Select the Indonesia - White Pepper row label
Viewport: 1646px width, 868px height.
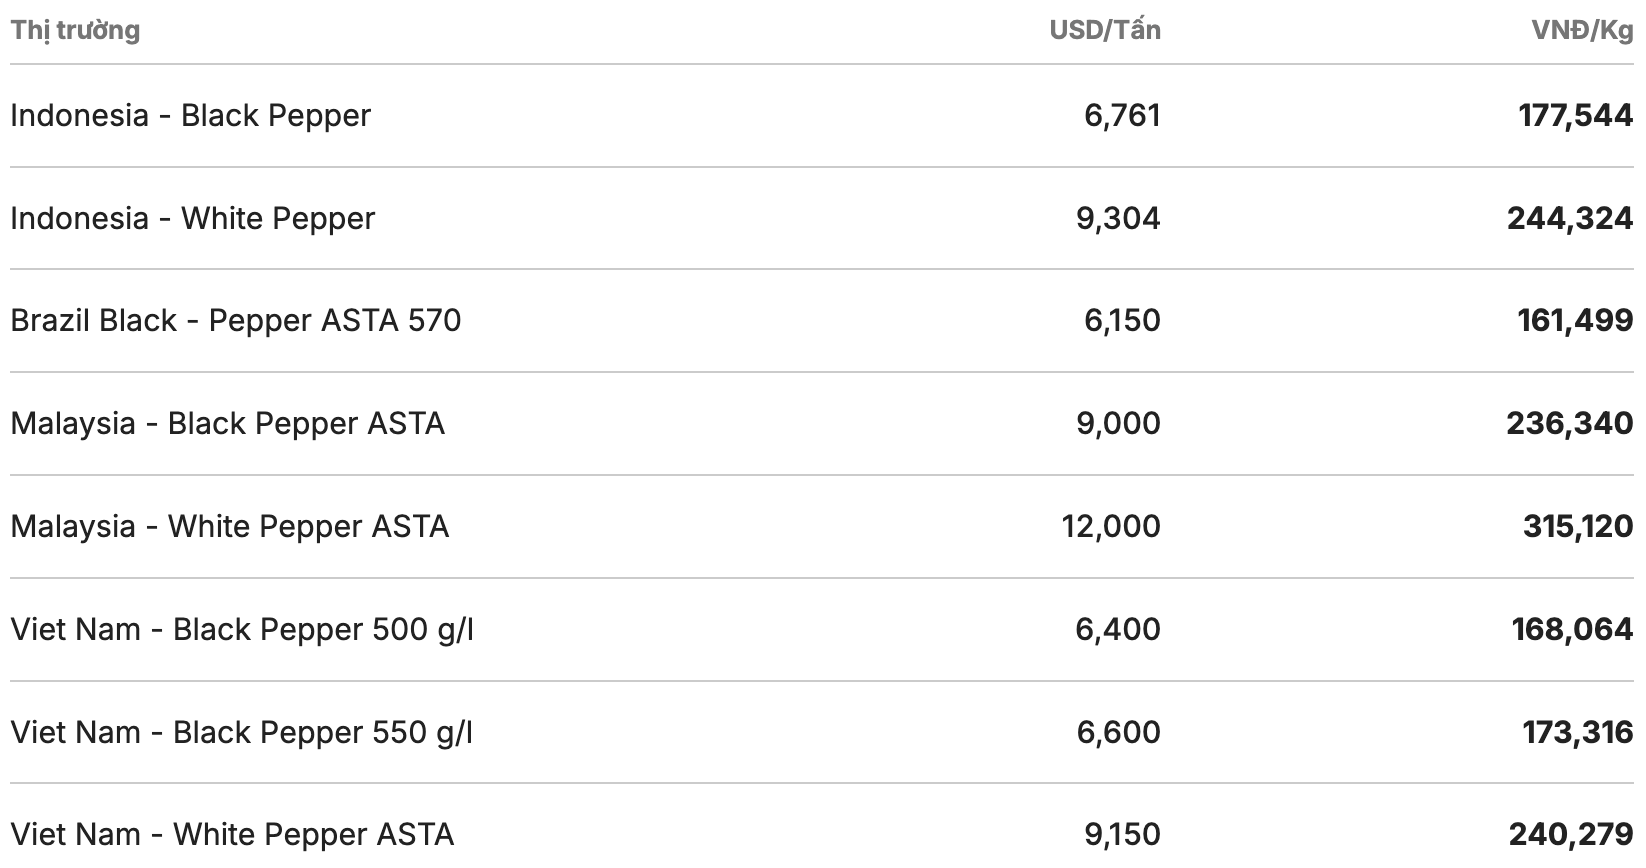coord(192,218)
